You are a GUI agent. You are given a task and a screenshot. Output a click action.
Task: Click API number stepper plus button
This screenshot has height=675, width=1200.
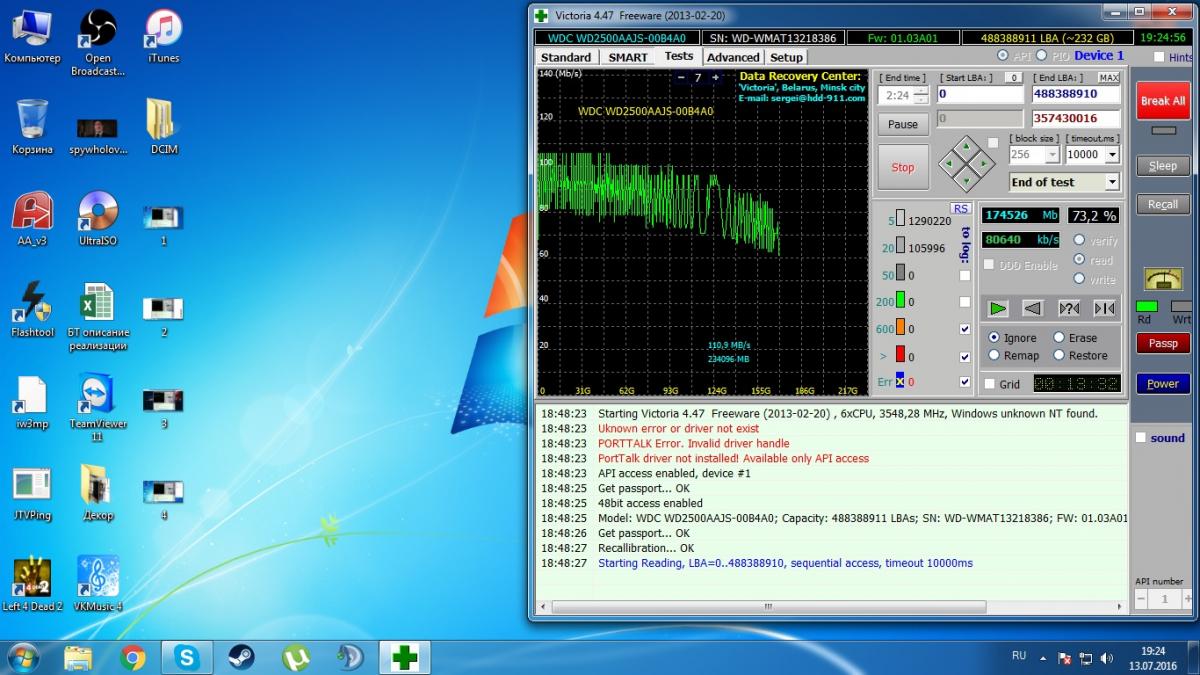1187,599
